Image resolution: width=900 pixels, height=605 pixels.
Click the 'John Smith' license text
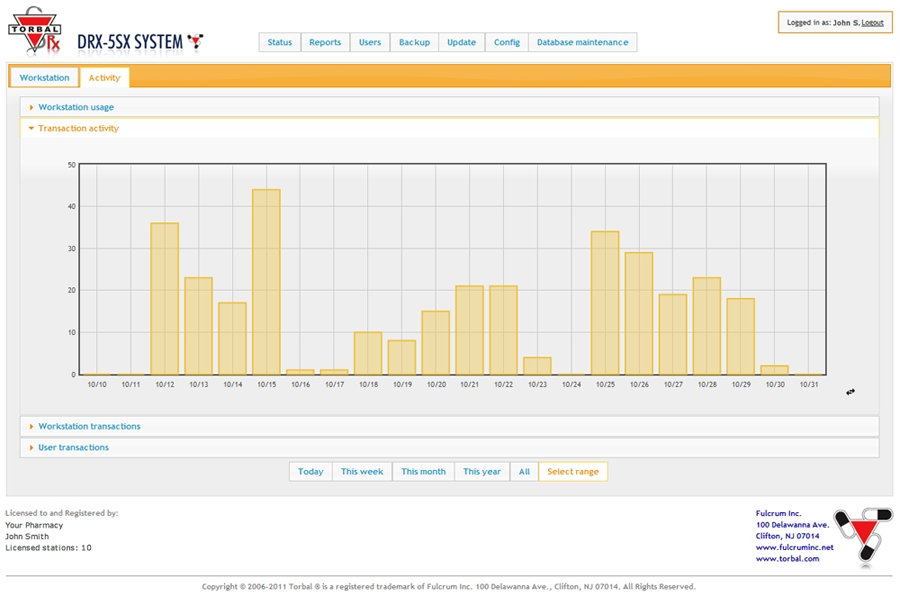(27, 536)
